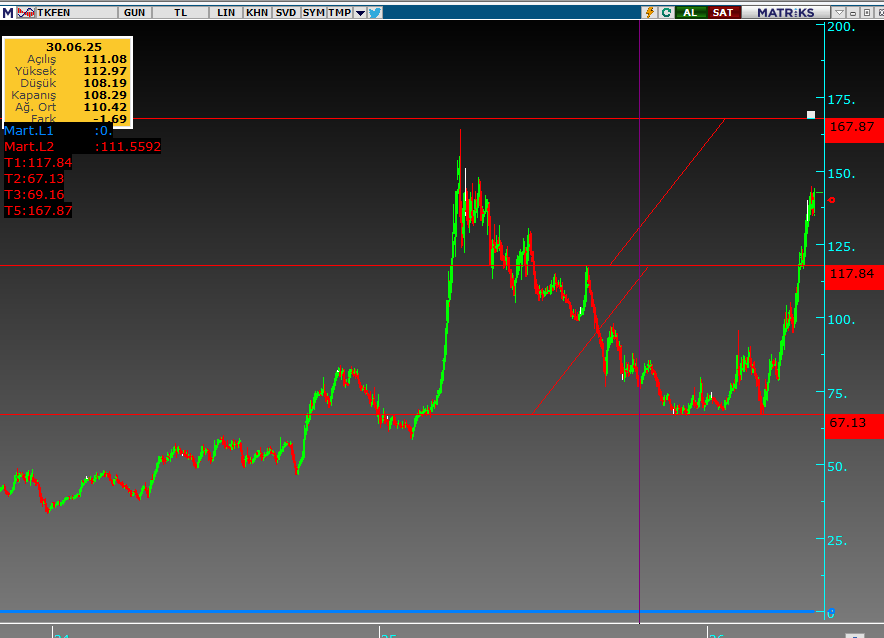Click the SVD toolbar button

(x=286, y=12)
